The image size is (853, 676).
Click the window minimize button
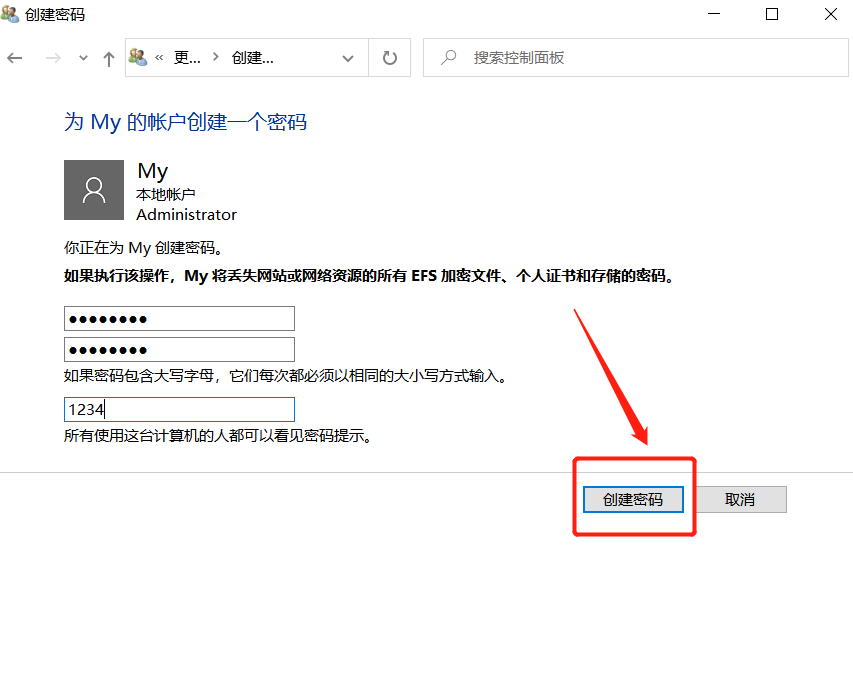713,14
